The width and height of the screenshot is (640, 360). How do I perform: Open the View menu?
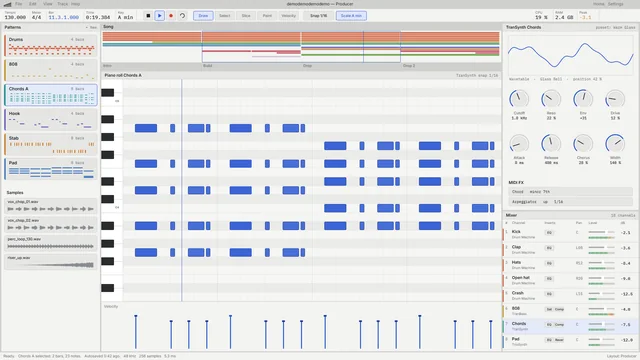(48, 4)
